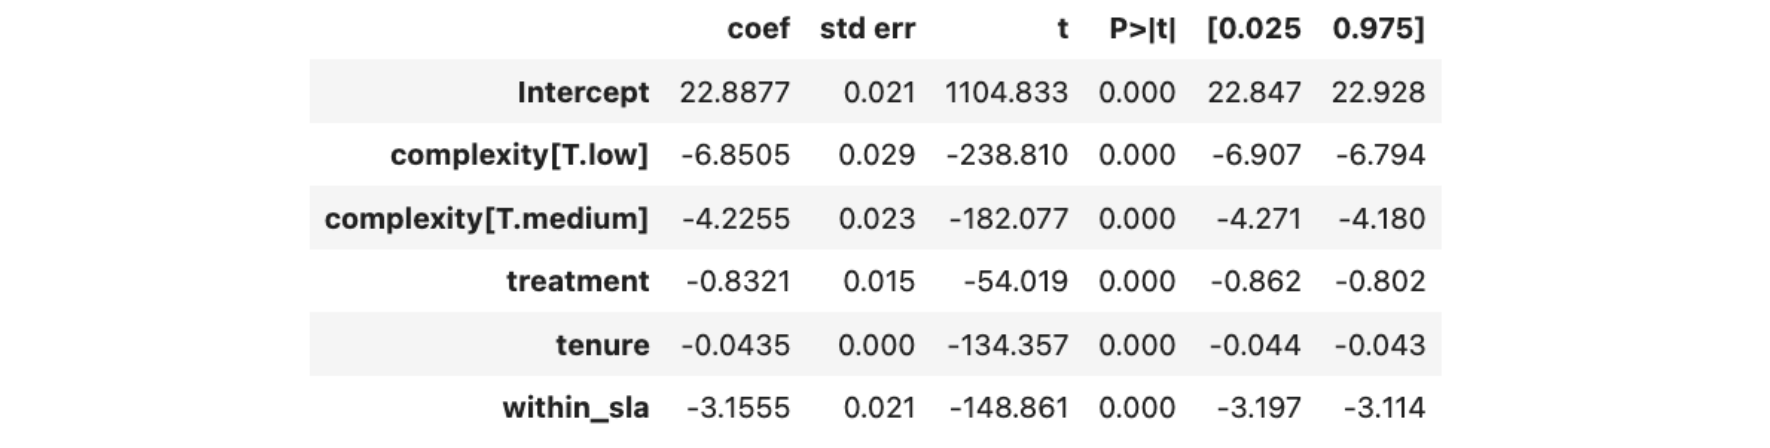Viewport: 1770px width, 448px height.
Task: Click the t column header
Action: pyautogui.click(x=1062, y=29)
